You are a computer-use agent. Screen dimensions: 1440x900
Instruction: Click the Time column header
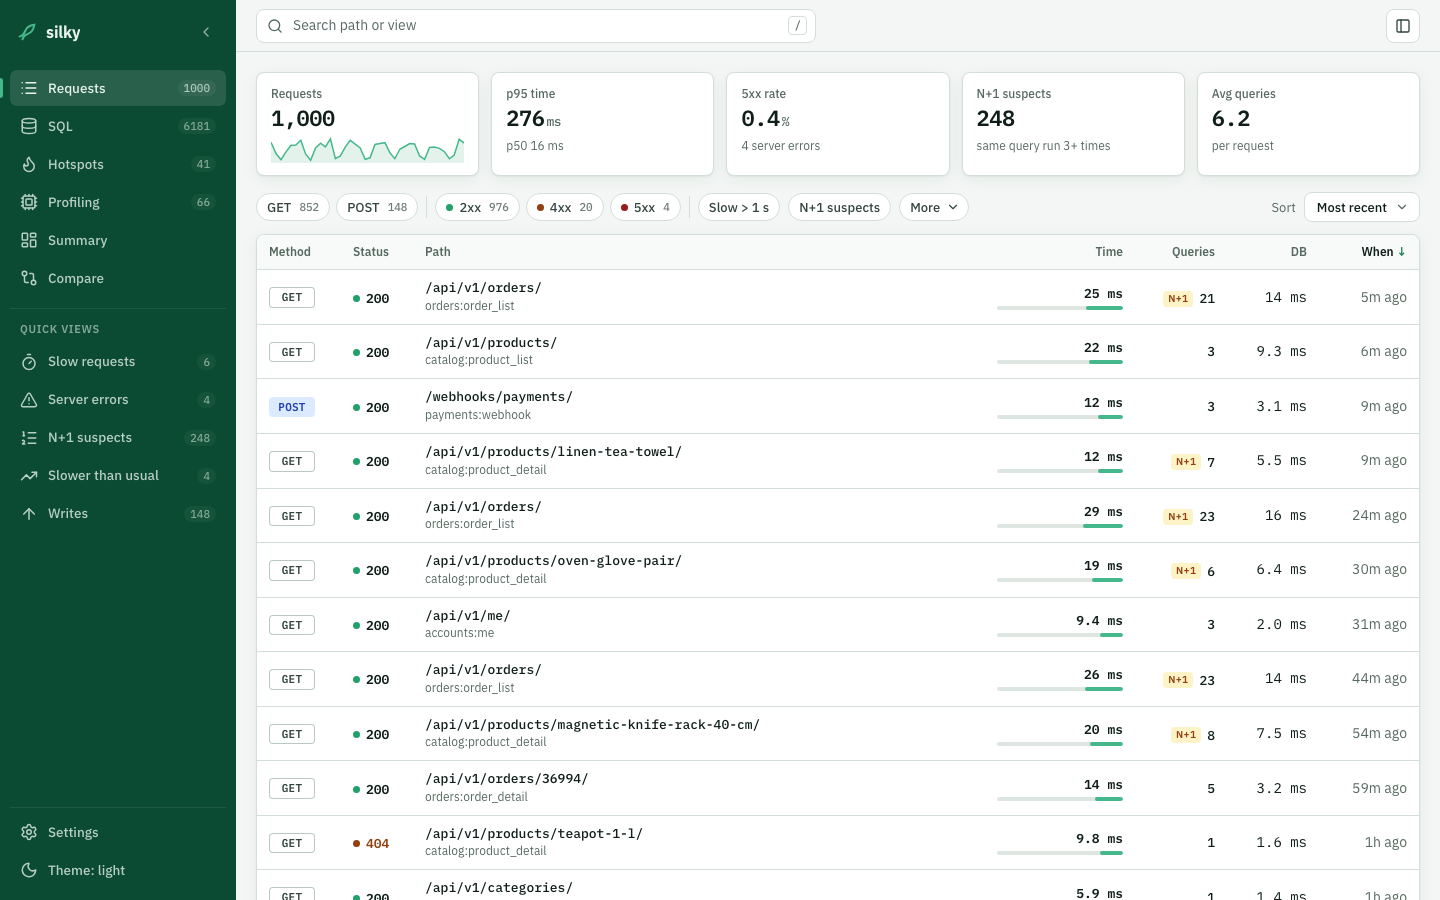(1109, 252)
